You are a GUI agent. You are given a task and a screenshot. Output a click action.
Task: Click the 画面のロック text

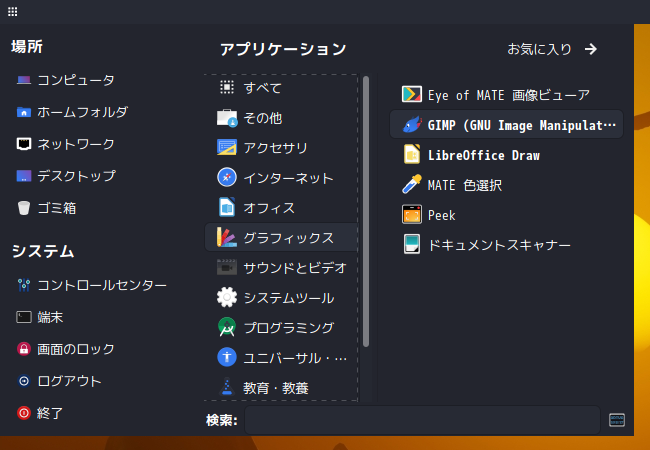[76, 349]
